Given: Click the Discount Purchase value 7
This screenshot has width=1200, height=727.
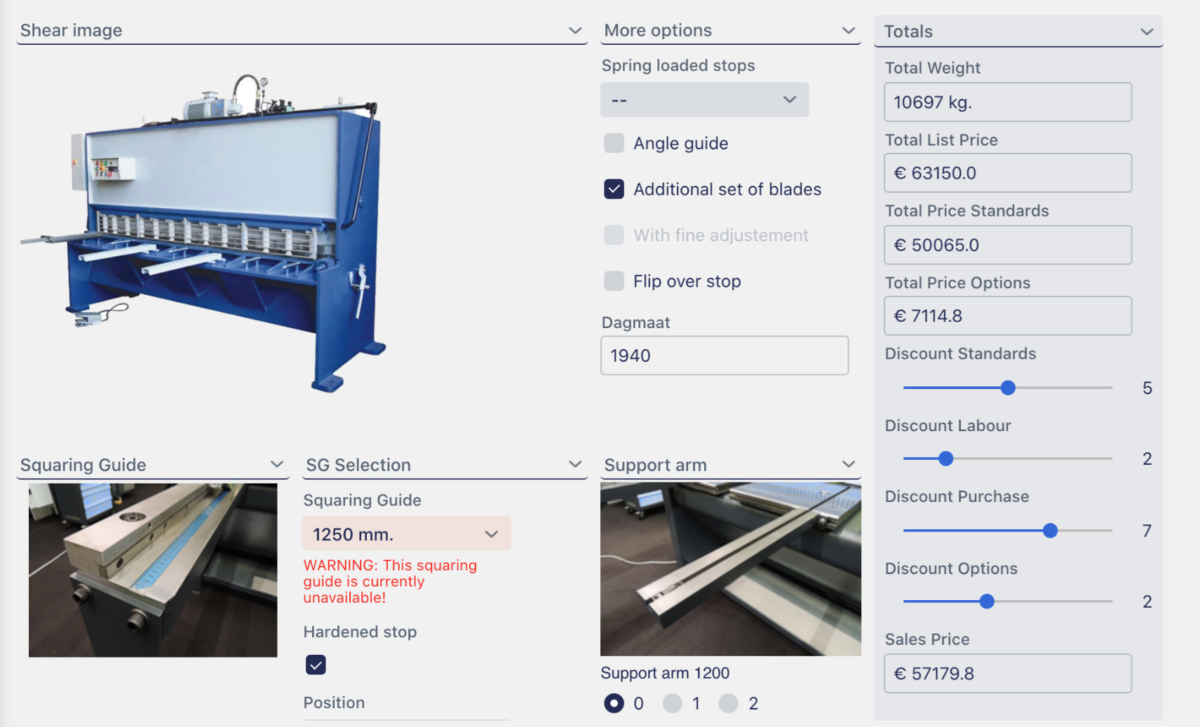Looking at the screenshot, I should (1147, 531).
